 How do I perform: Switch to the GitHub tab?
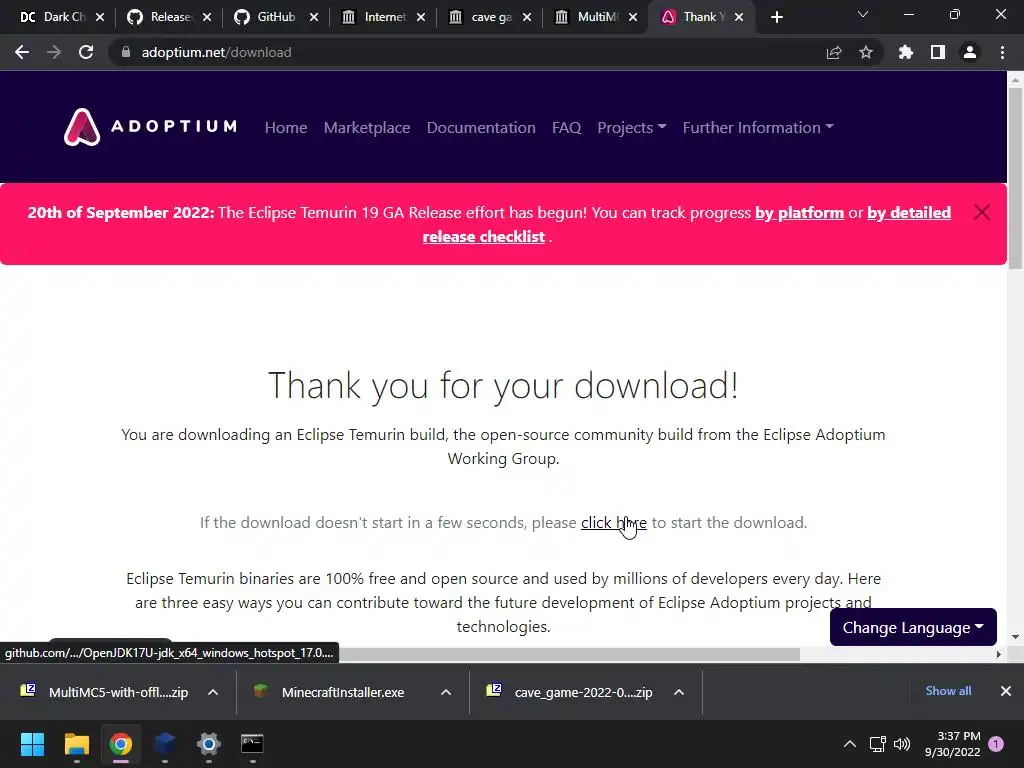tap(266, 17)
